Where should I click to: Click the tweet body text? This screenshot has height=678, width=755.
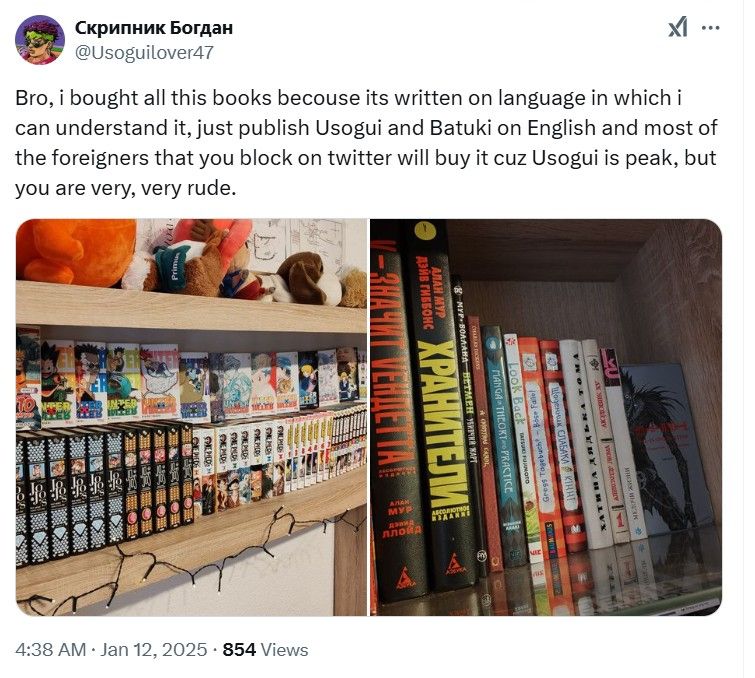coord(366,143)
